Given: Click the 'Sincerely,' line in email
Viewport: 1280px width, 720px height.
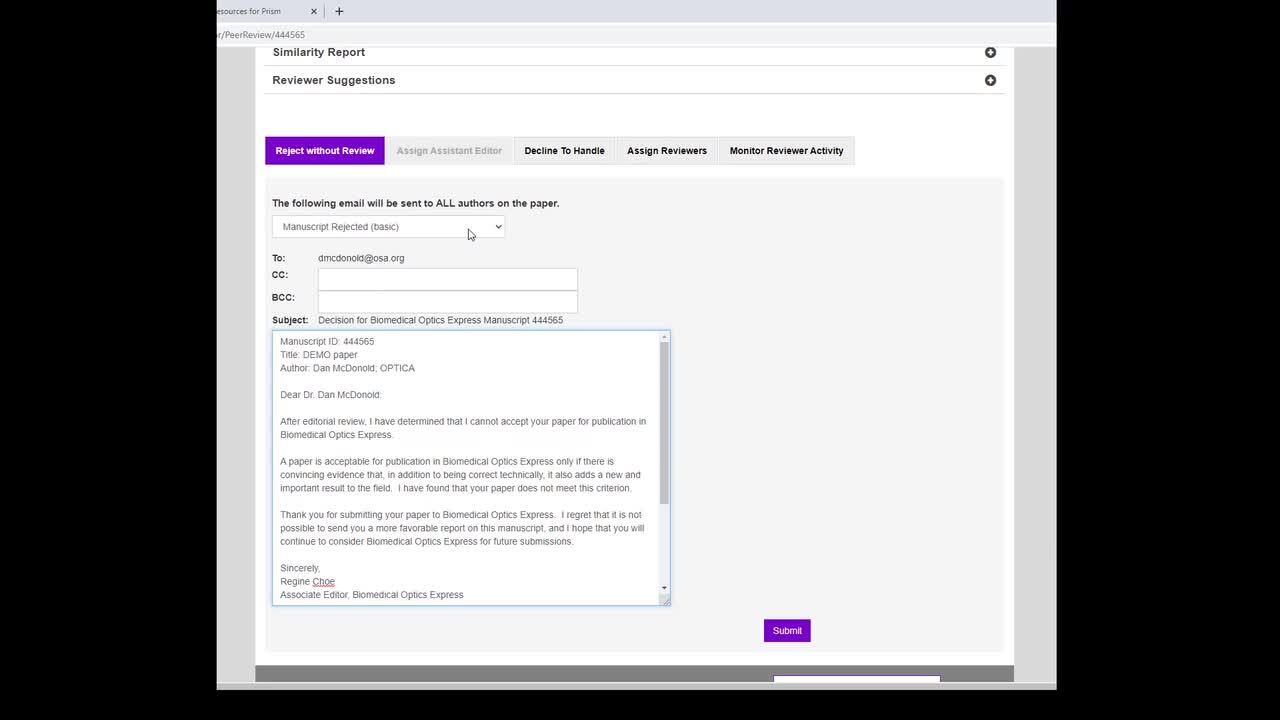Looking at the screenshot, I should [300, 568].
